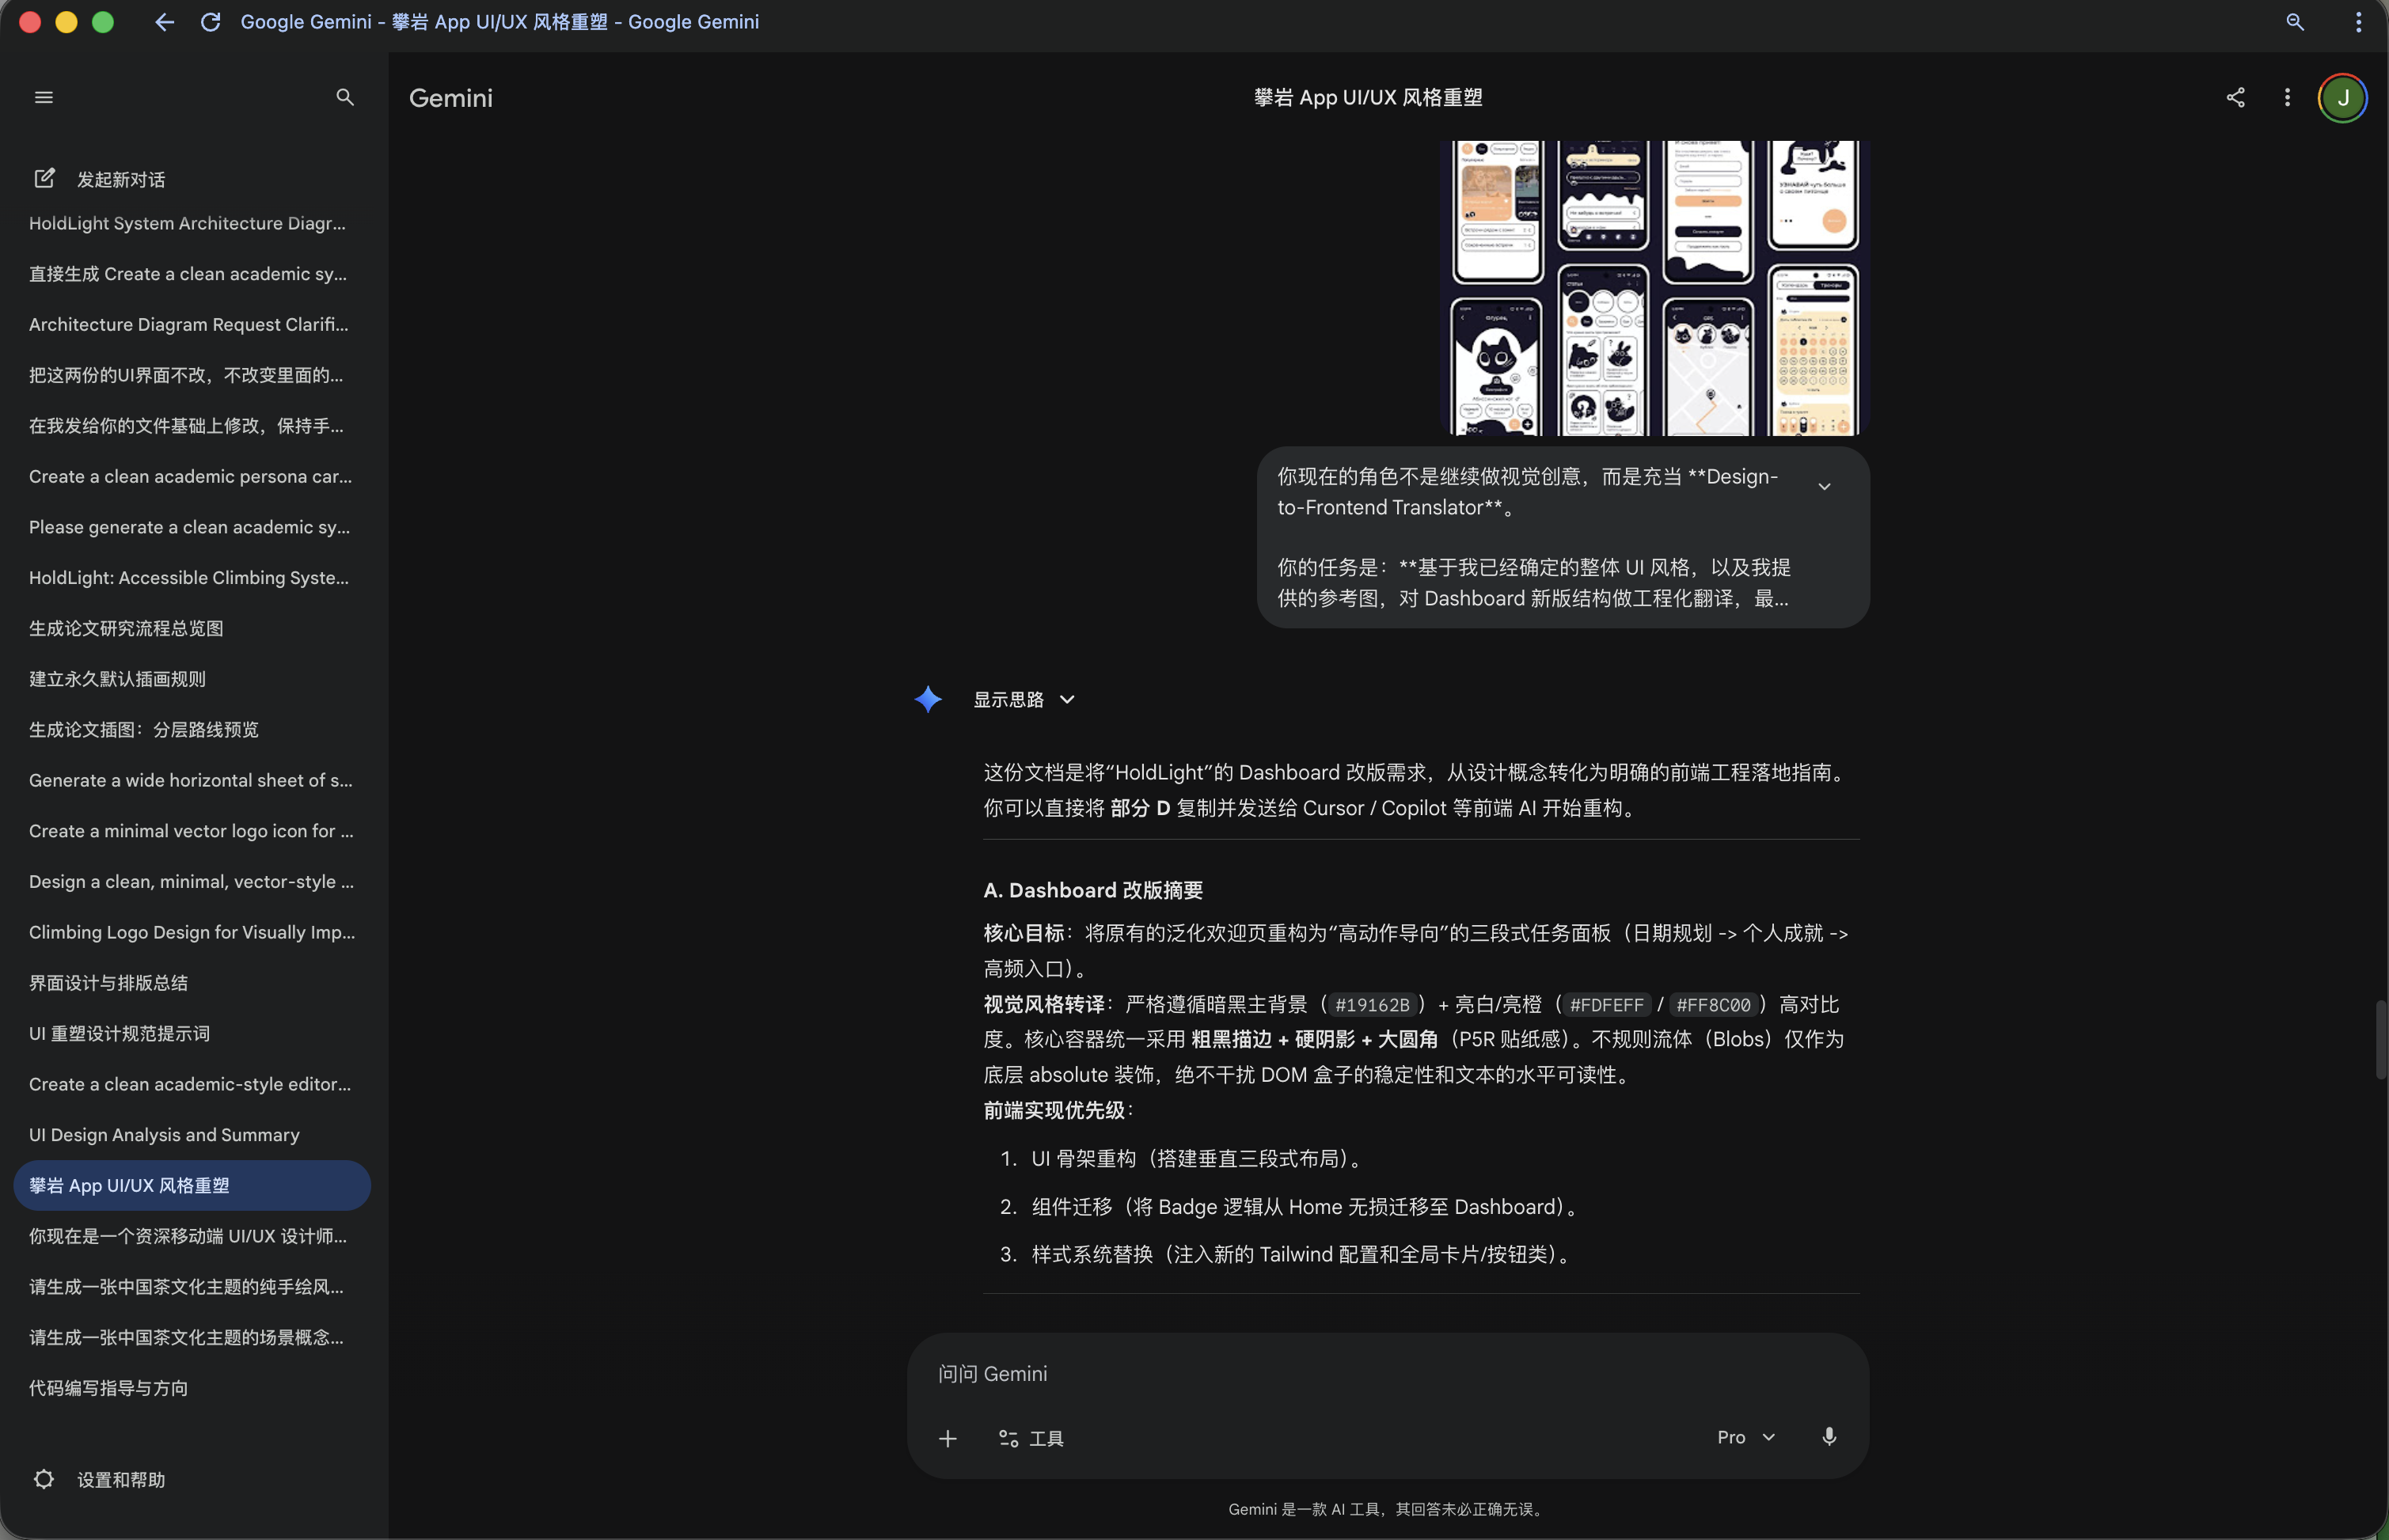2389x1540 pixels.
Task: Click the page vertical scrollbar thumb
Action: tap(2381, 1039)
